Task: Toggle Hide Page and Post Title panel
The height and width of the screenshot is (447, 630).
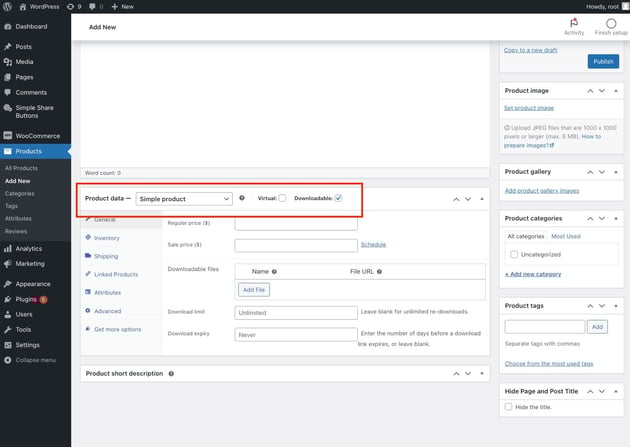Action: click(616, 391)
